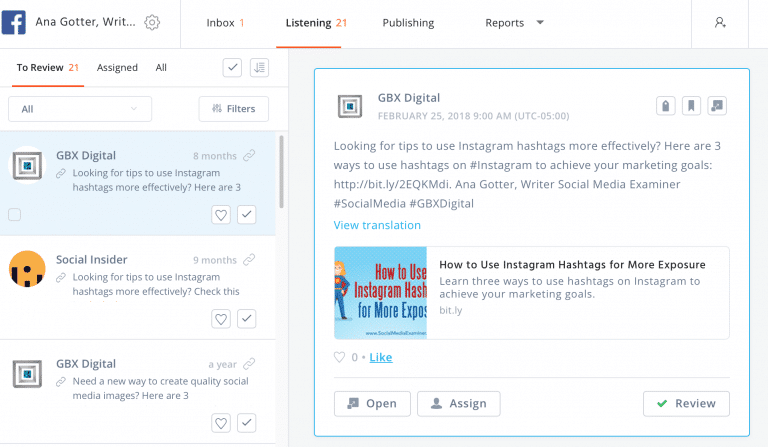Open the Instagram Hashtags article thumbnail
The width and height of the screenshot is (768, 447).
tap(380, 293)
